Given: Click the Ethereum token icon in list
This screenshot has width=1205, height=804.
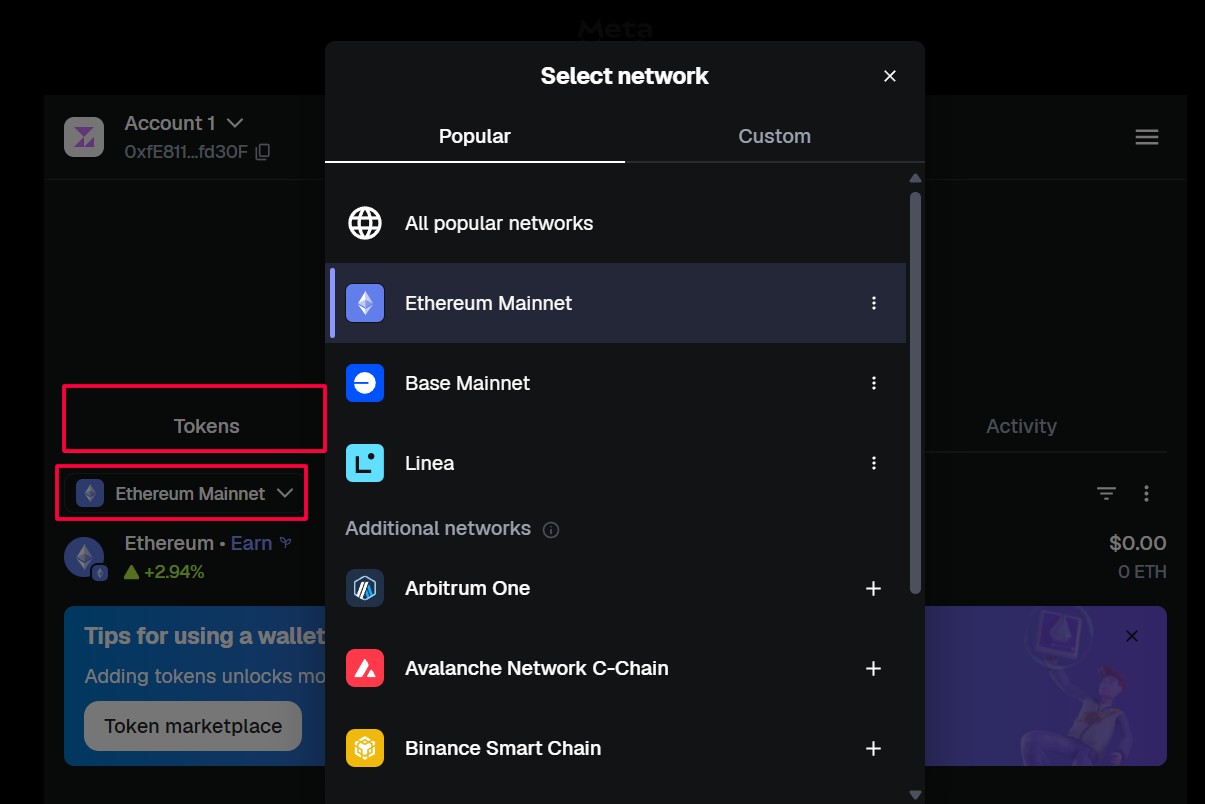Looking at the screenshot, I should coord(84,557).
